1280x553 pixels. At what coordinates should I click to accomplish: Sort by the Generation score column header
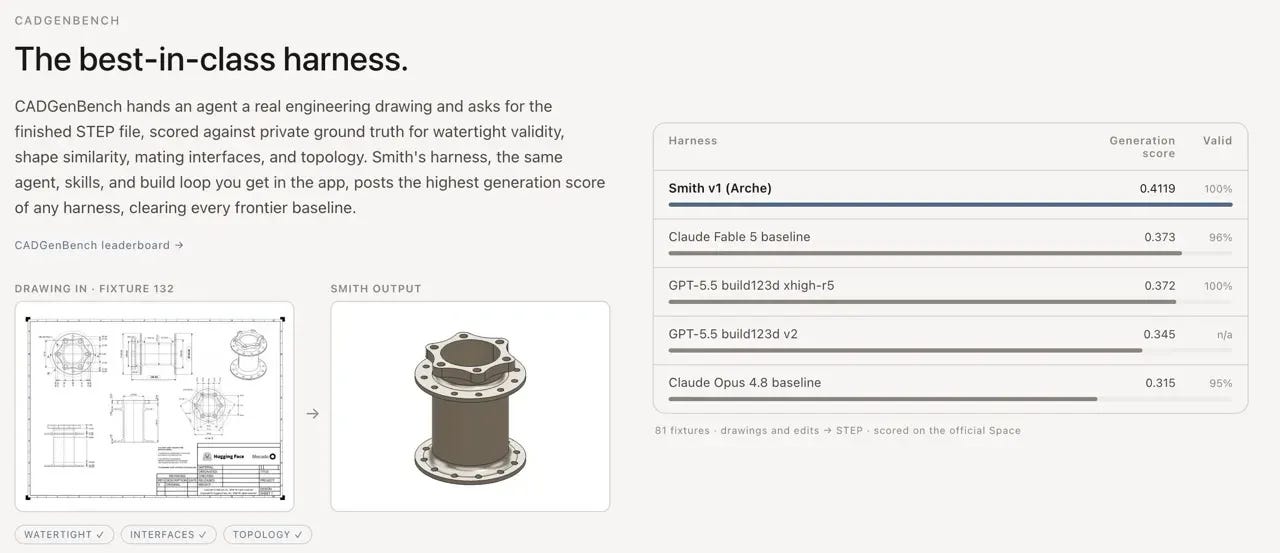[1142, 147]
